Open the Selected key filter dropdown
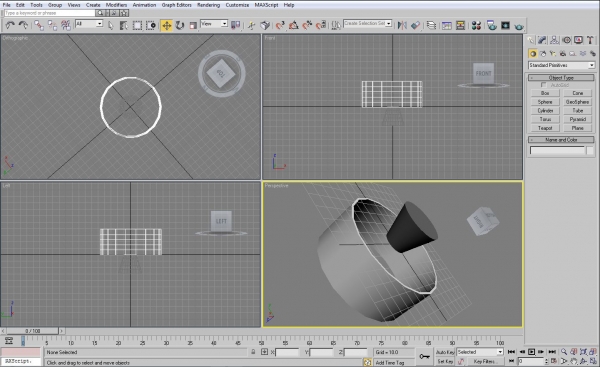This screenshot has height=367, width=600. click(x=480, y=352)
